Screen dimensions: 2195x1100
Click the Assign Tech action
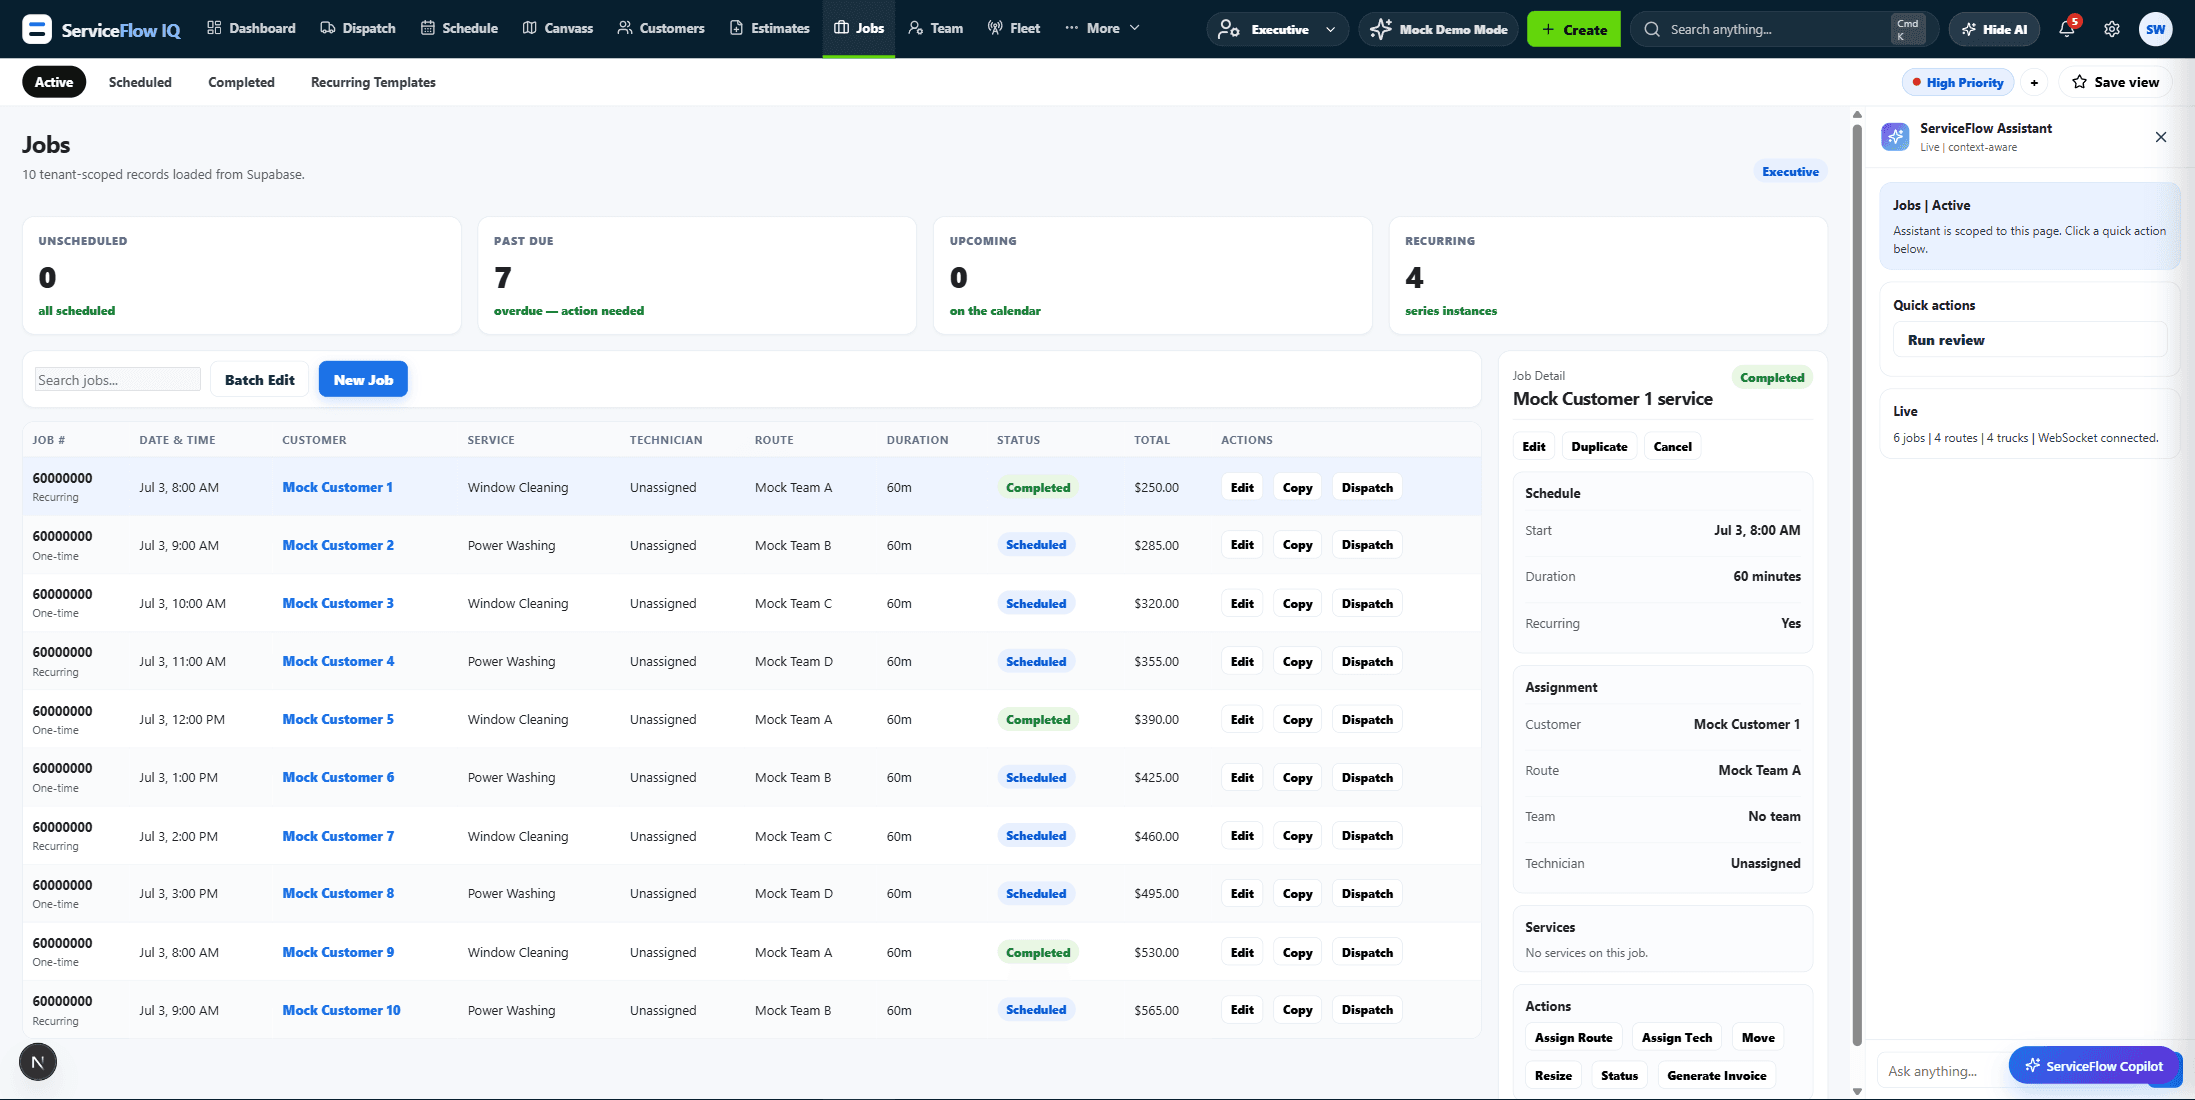coord(1677,1038)
